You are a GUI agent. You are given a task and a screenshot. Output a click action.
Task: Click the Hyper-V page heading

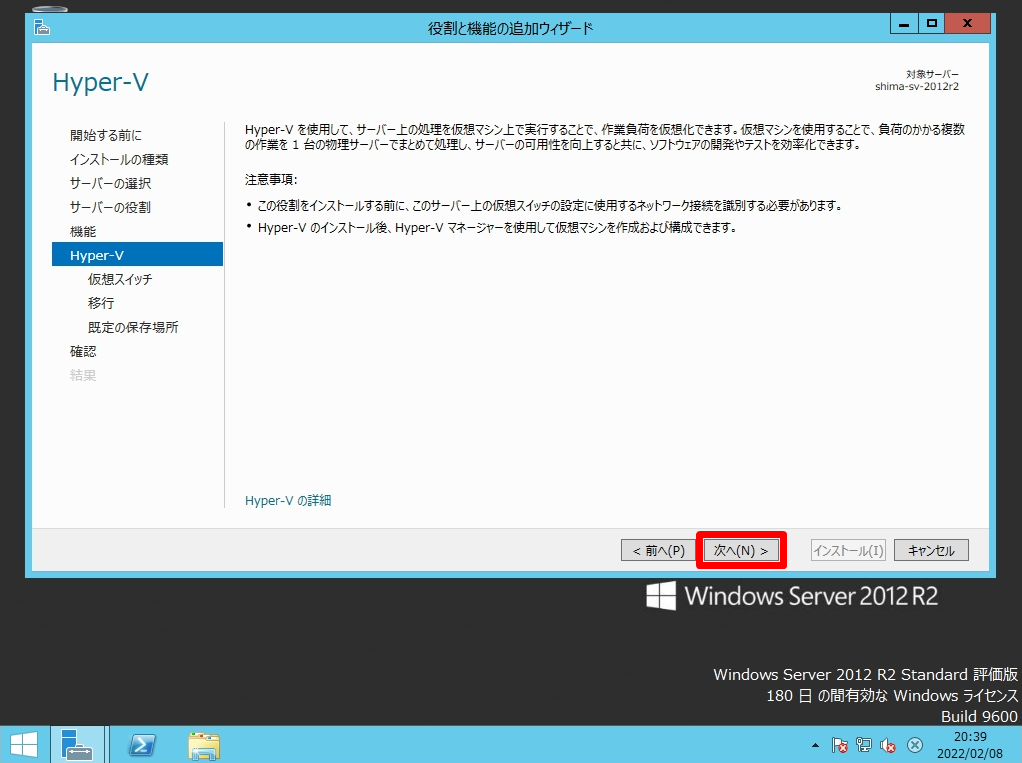pos(100,82)
